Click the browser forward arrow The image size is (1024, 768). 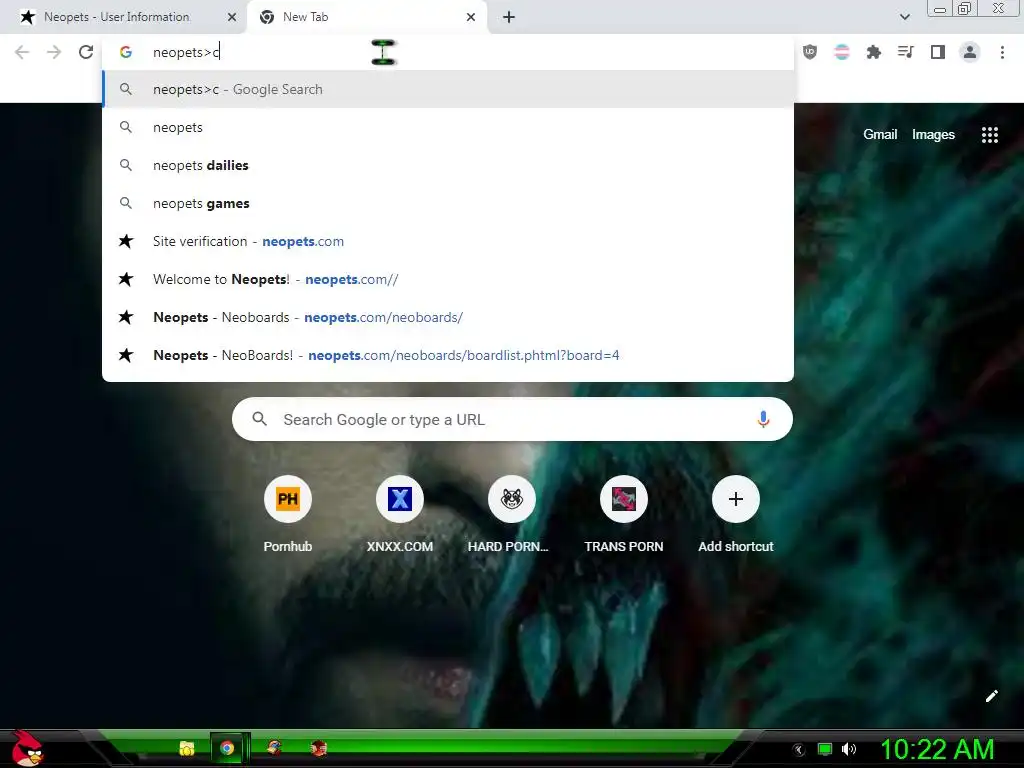[x=54, y=52]
